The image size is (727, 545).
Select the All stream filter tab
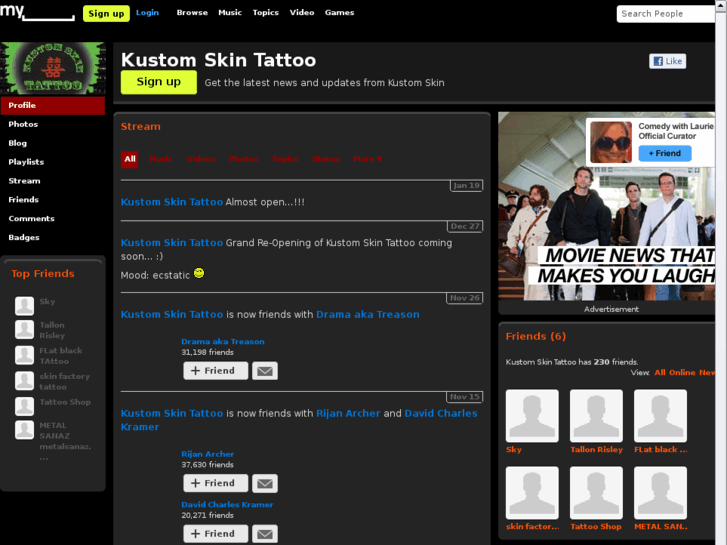coord(129,159)
